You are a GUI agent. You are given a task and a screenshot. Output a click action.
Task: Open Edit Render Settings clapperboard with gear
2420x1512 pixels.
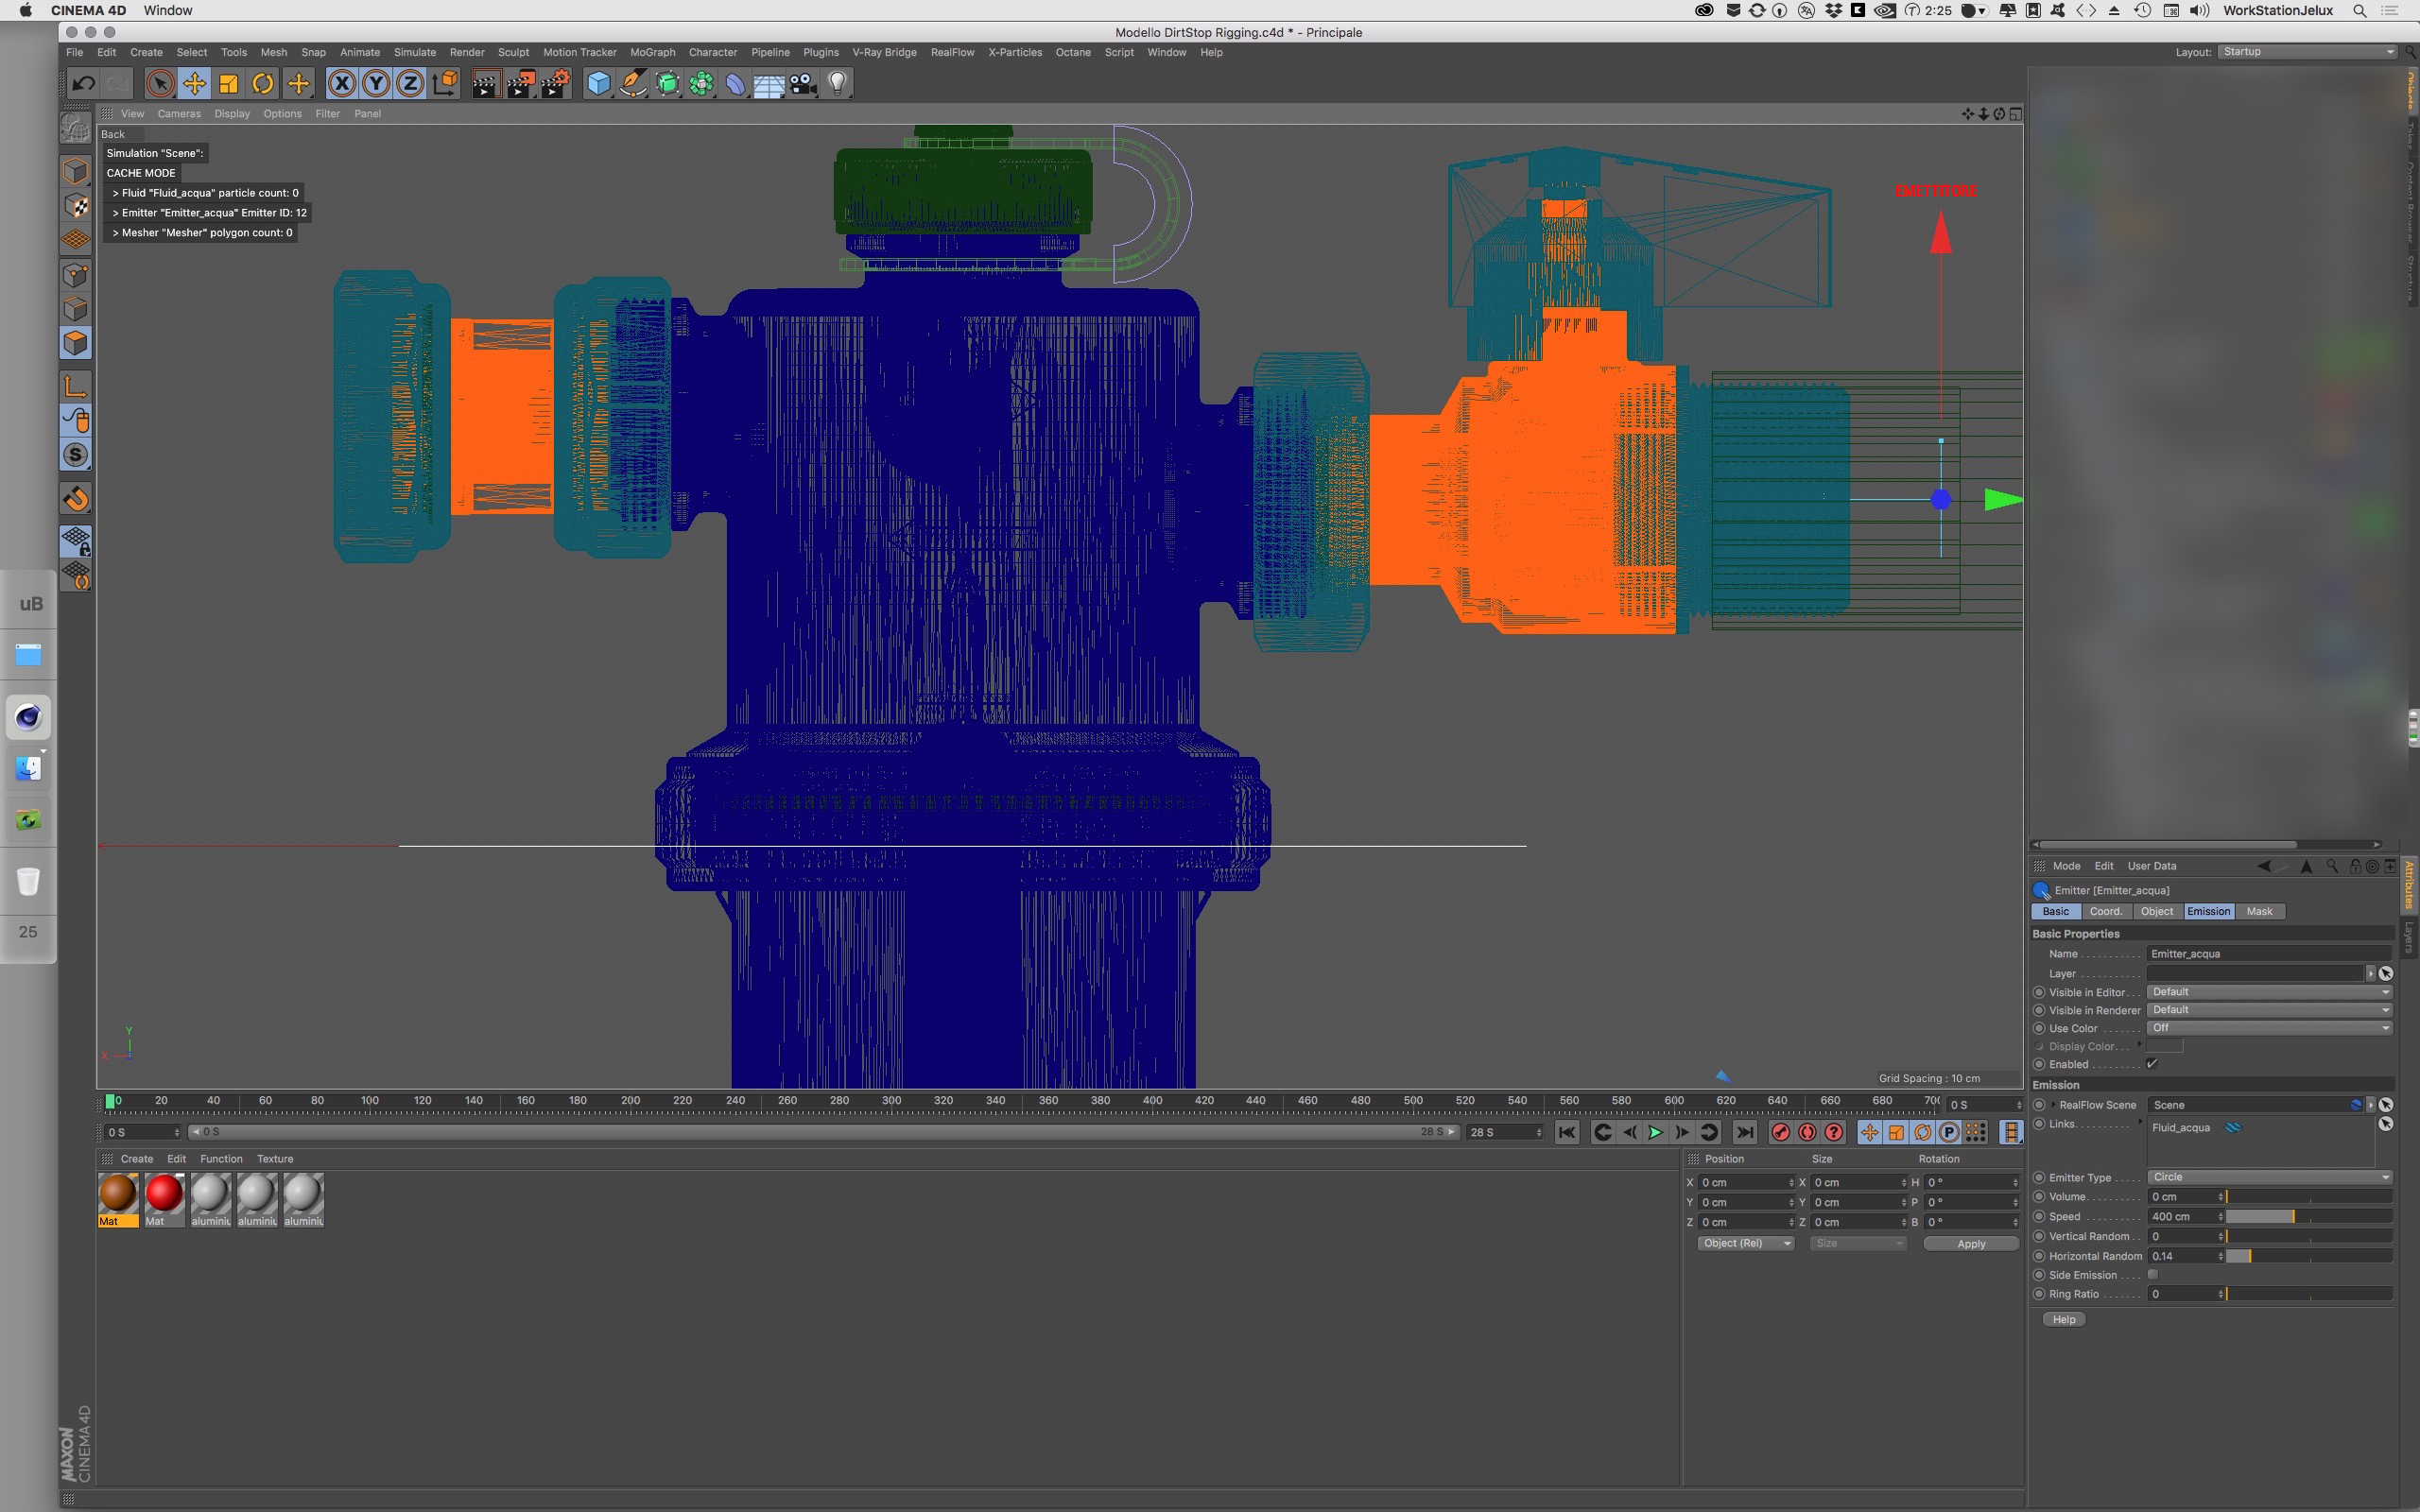[x=555, y=84]
